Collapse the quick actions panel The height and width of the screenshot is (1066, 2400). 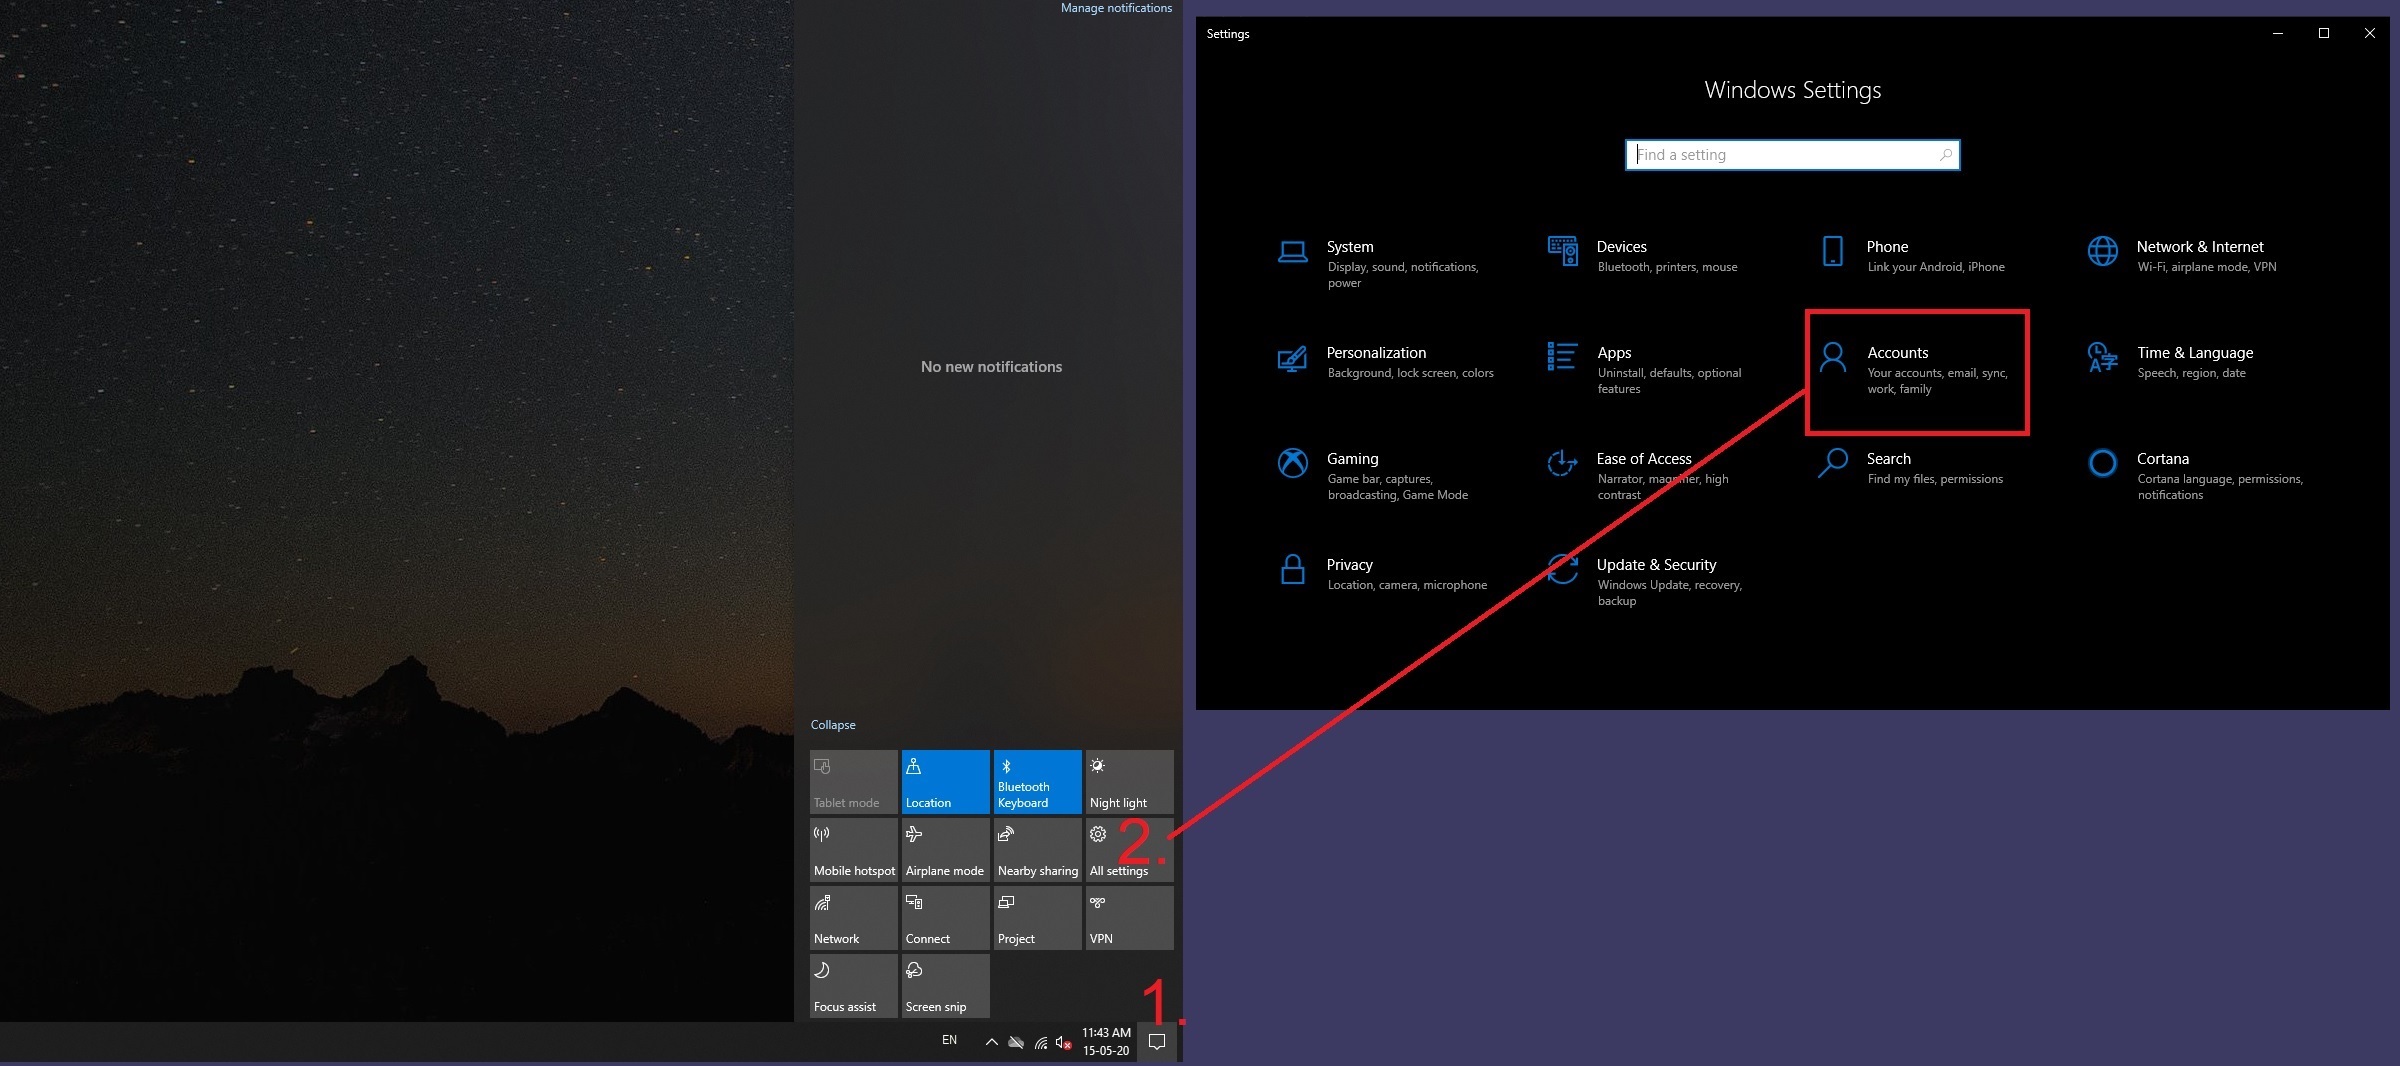(x=833, y=725)
